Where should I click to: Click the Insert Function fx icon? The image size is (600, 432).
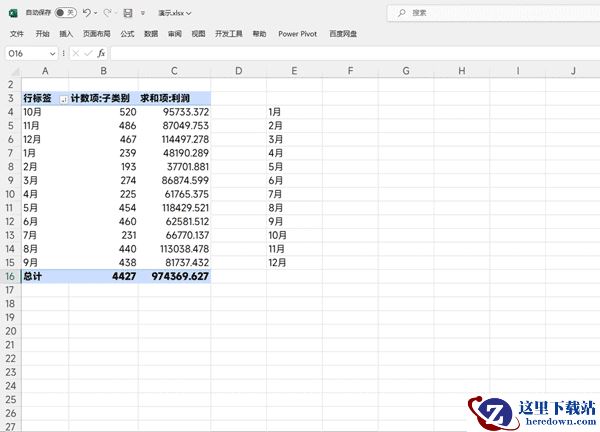(101, 53)
